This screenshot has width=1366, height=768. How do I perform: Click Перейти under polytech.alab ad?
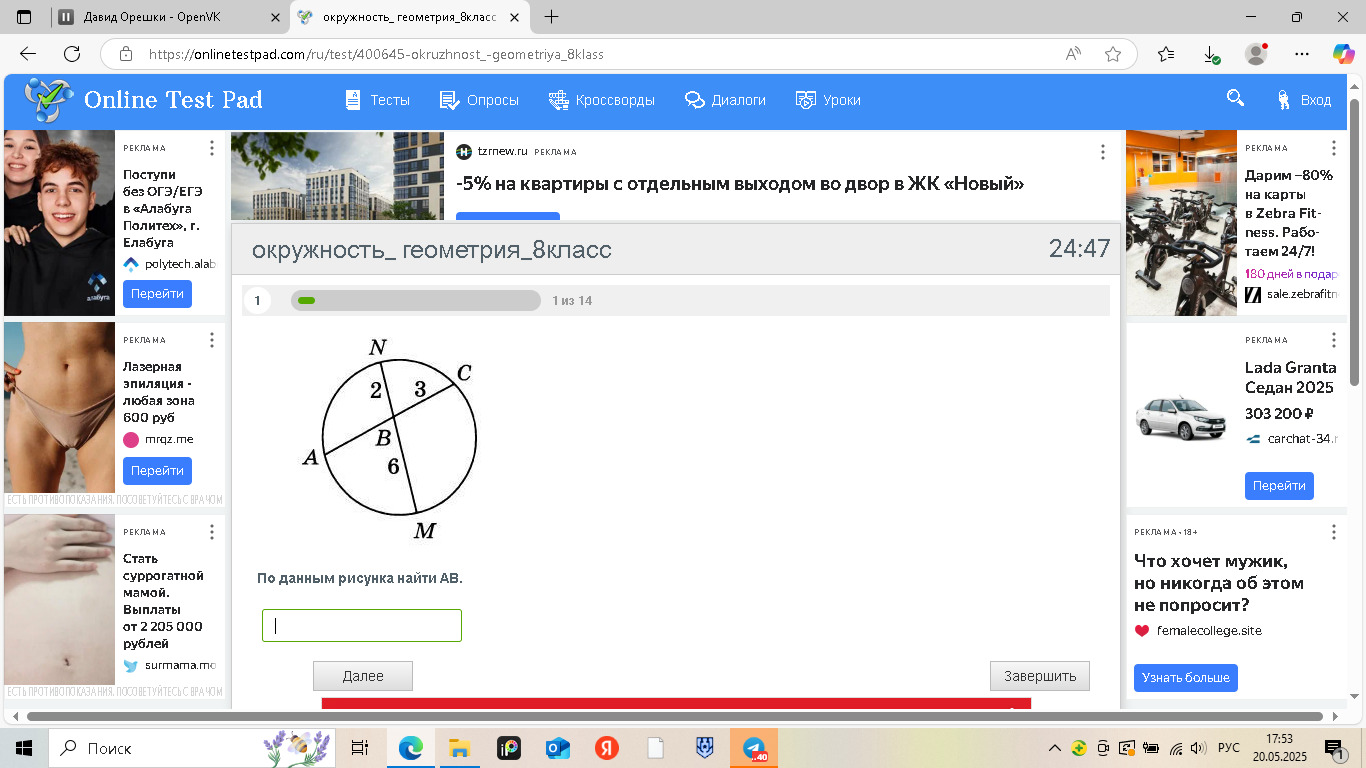[157, 294]
